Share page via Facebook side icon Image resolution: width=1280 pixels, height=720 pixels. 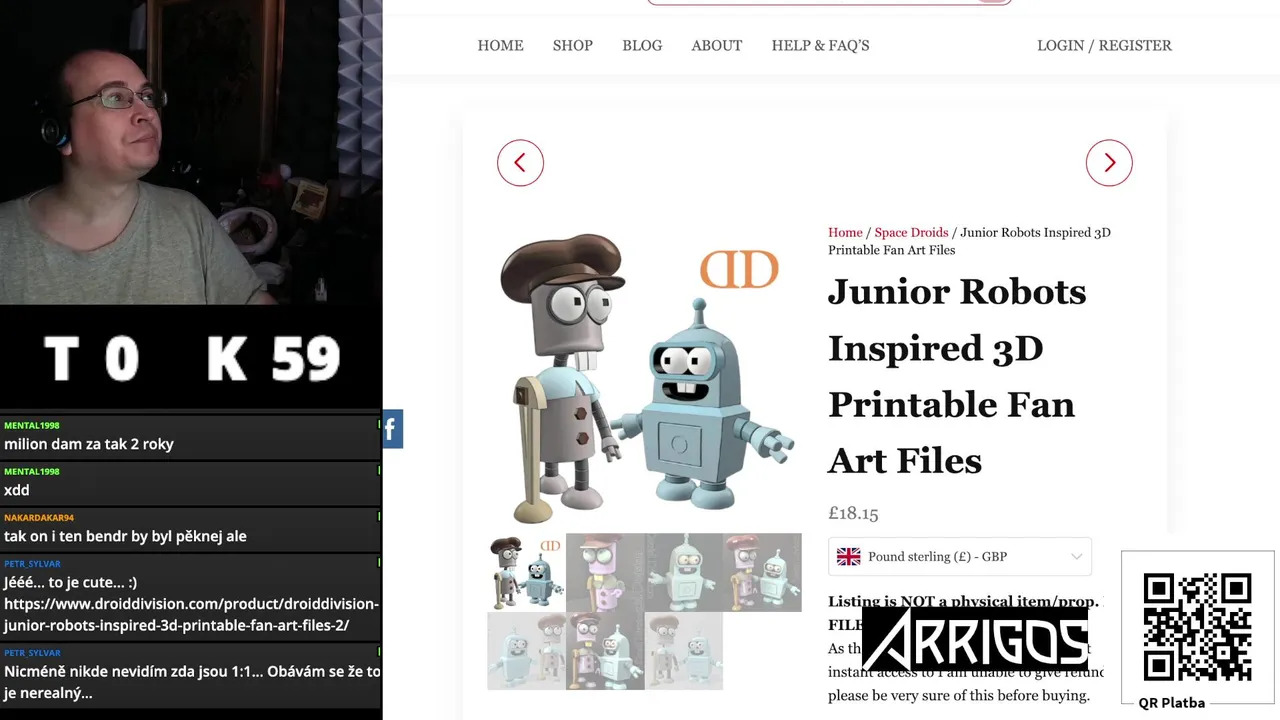tap(392, 429)
